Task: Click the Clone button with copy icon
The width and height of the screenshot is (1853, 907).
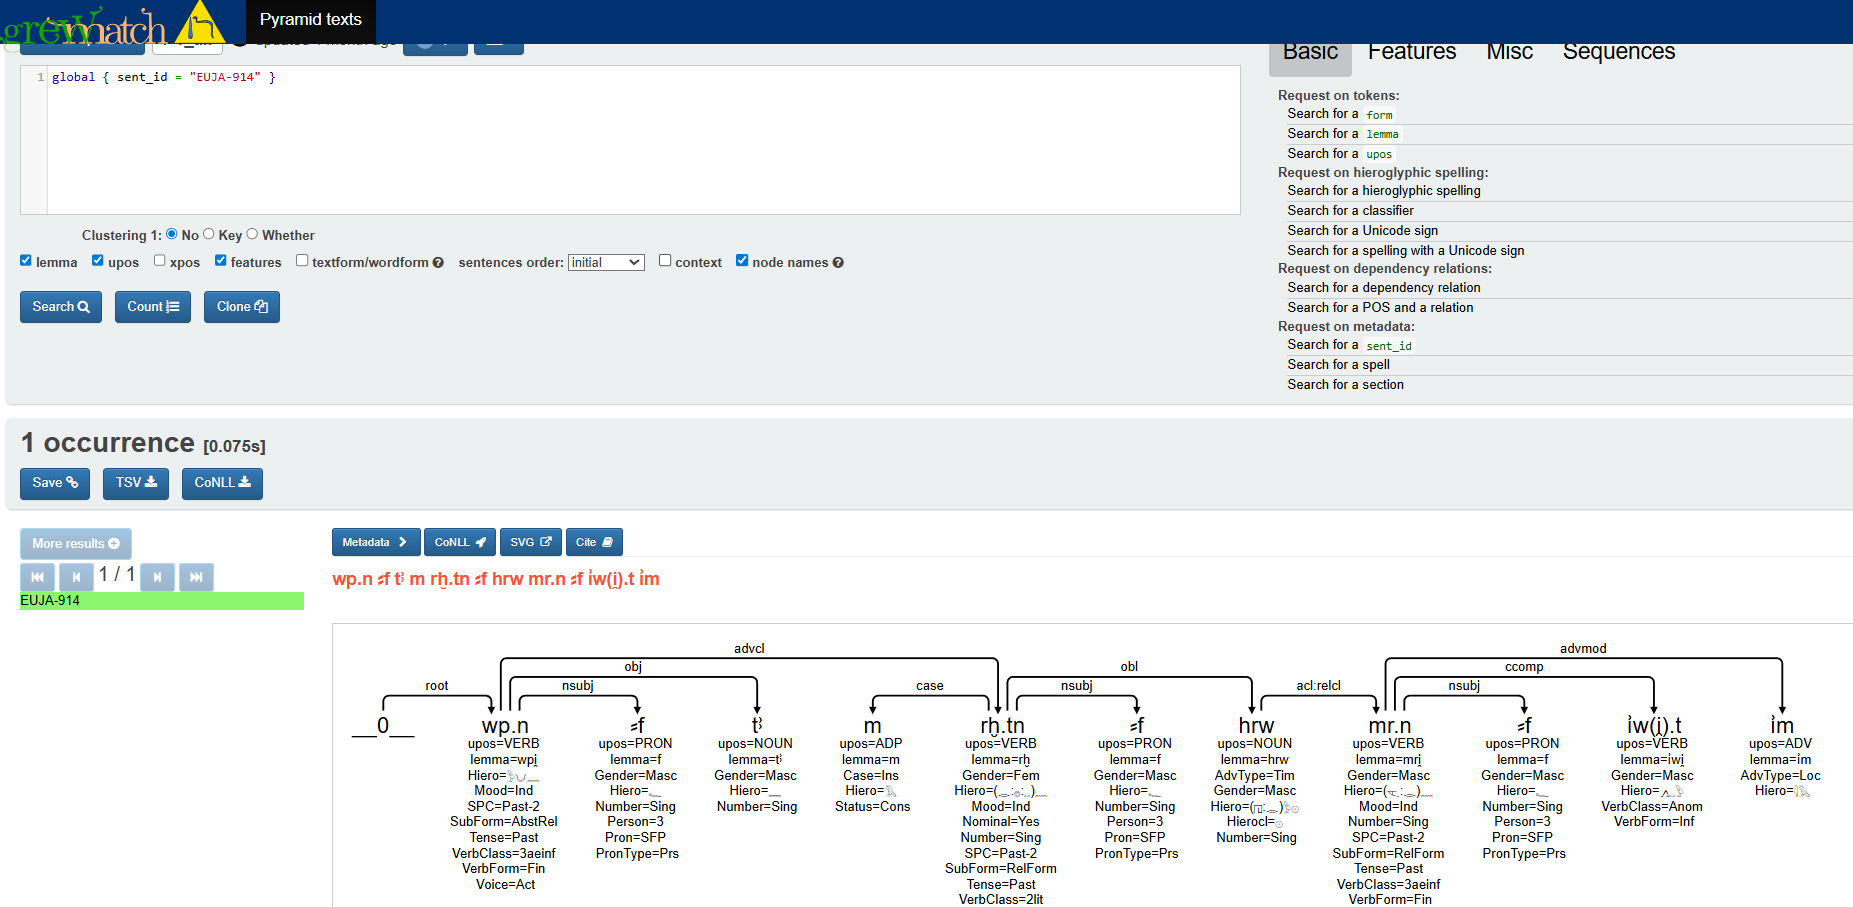Action: click(x=241, y=307)
